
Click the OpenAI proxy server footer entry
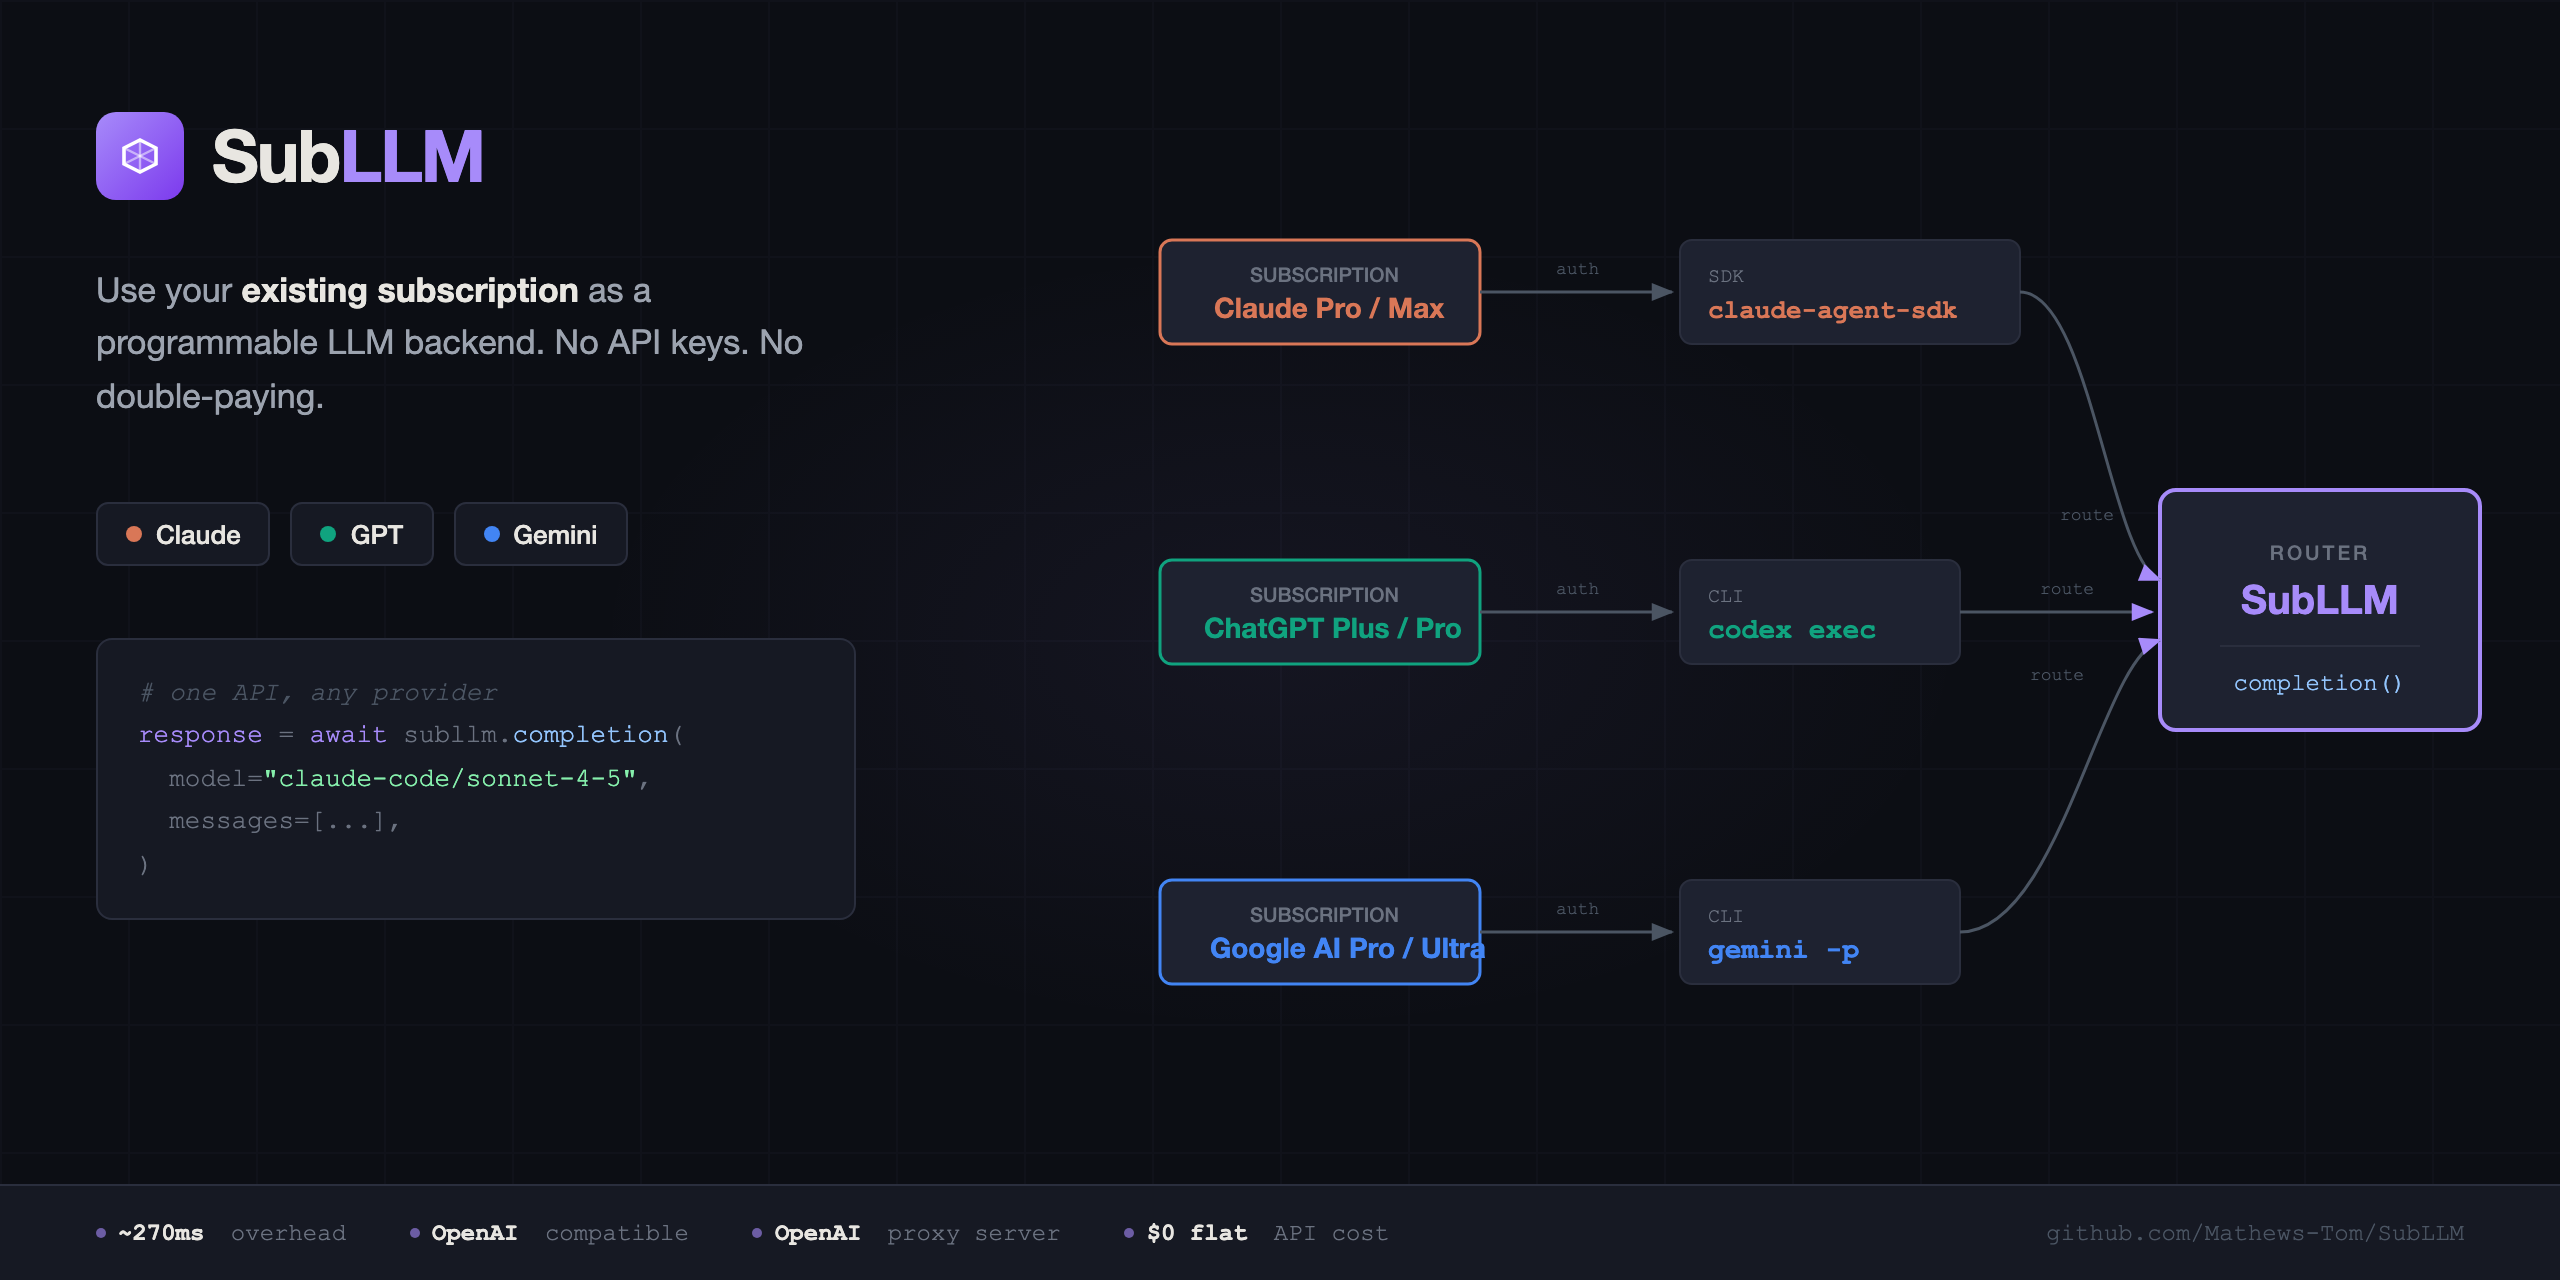point(906,1233)
